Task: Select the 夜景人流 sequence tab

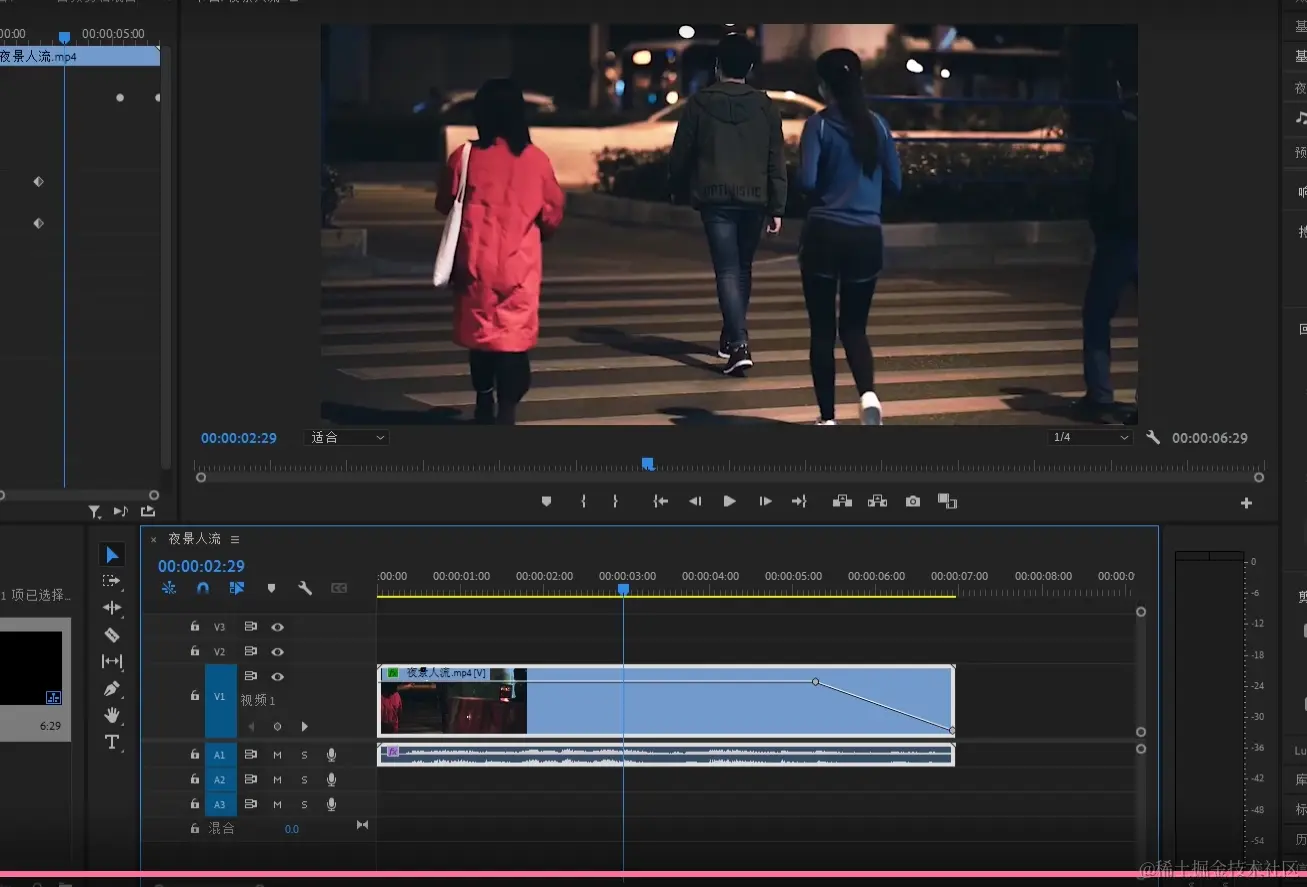Action: (194, 539)
